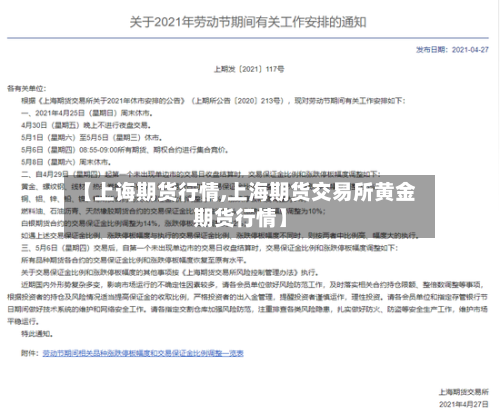This screenshot has height=414, width=500.
Task: Select the line starting 如遇上述交易保证金比例
Action: (x=220, y=236)
